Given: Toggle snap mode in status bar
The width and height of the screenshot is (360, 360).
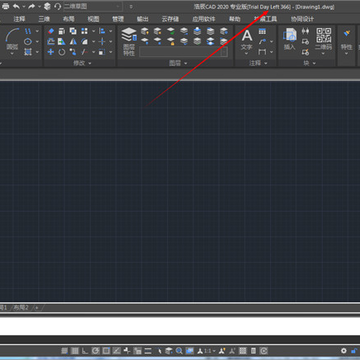Looking at the screenshot, I should [x=65, y=351].
